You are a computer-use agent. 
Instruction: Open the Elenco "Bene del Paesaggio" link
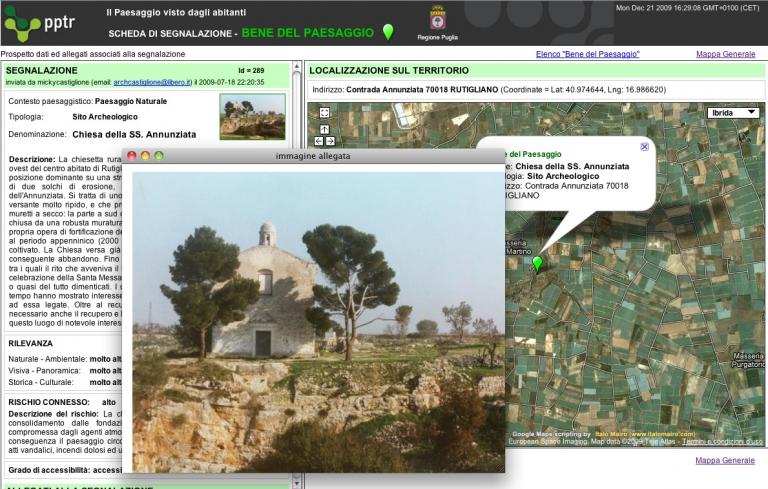click(587, 54)
